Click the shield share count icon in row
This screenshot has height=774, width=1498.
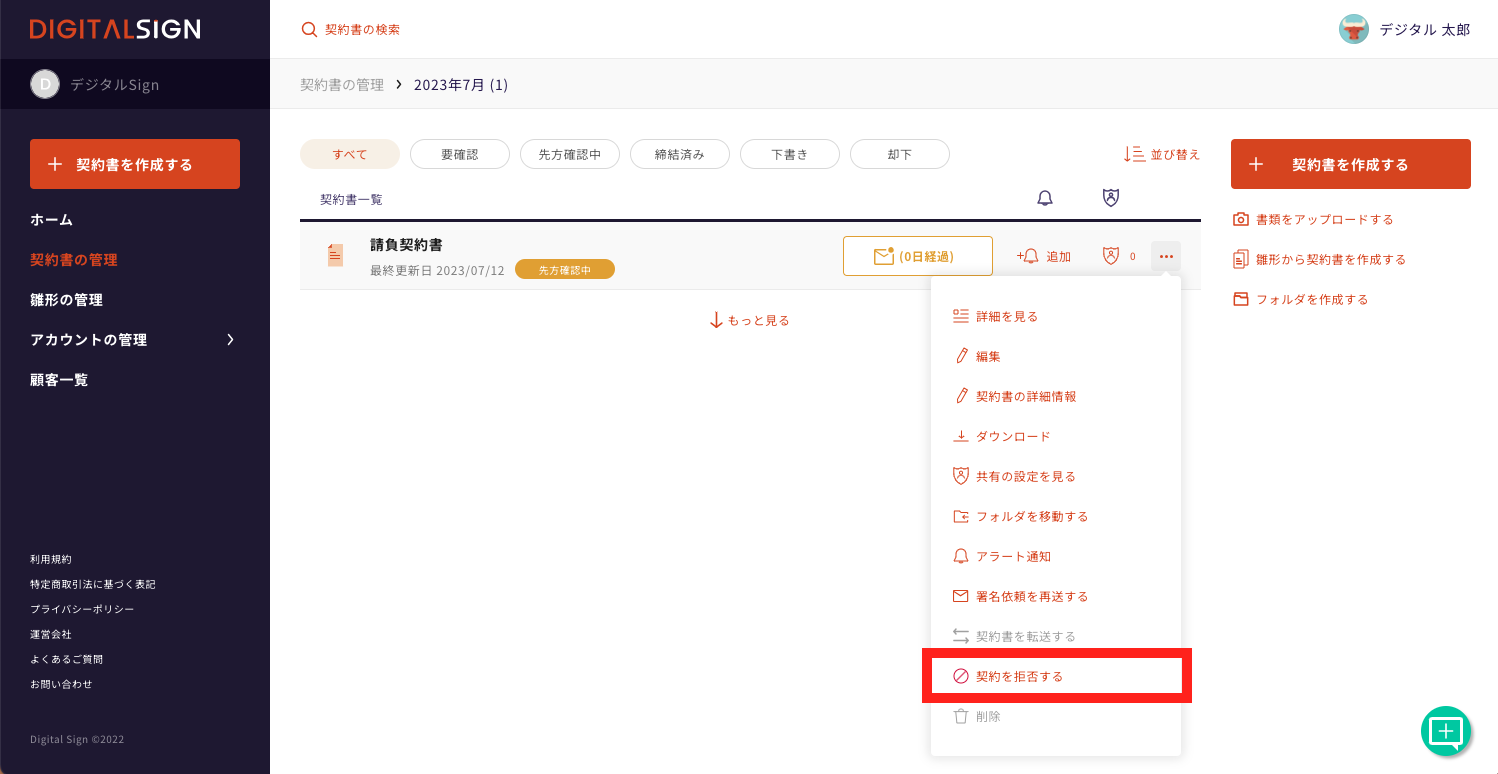(1111, 256)
